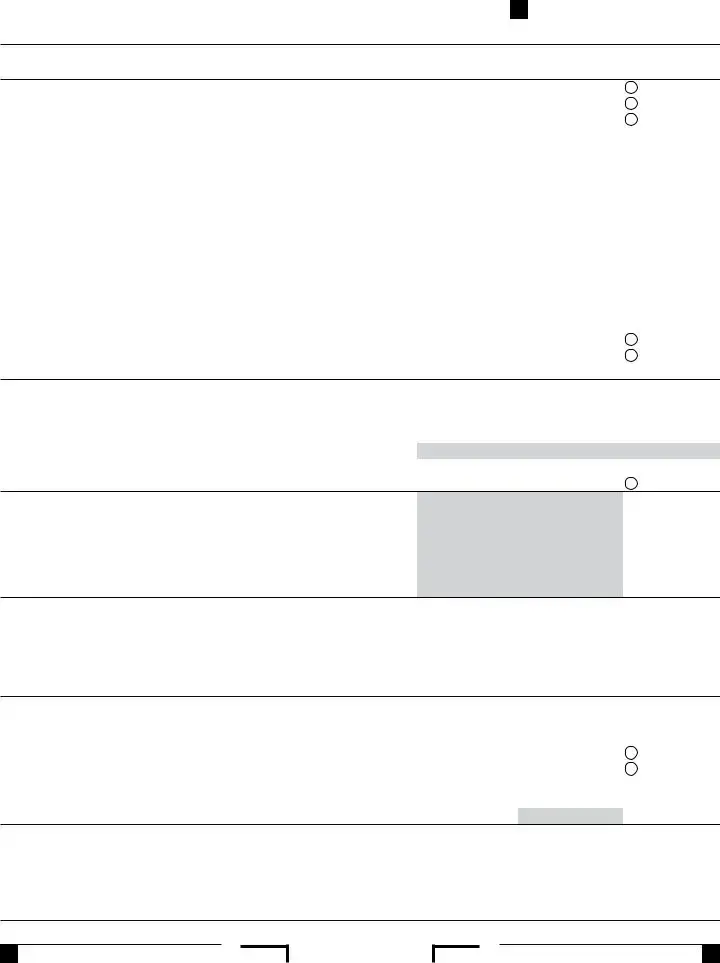Click the large grey shaded rectangular block
Image resolution: width=720 pixels, height=963 pixels.
point(520,544)
